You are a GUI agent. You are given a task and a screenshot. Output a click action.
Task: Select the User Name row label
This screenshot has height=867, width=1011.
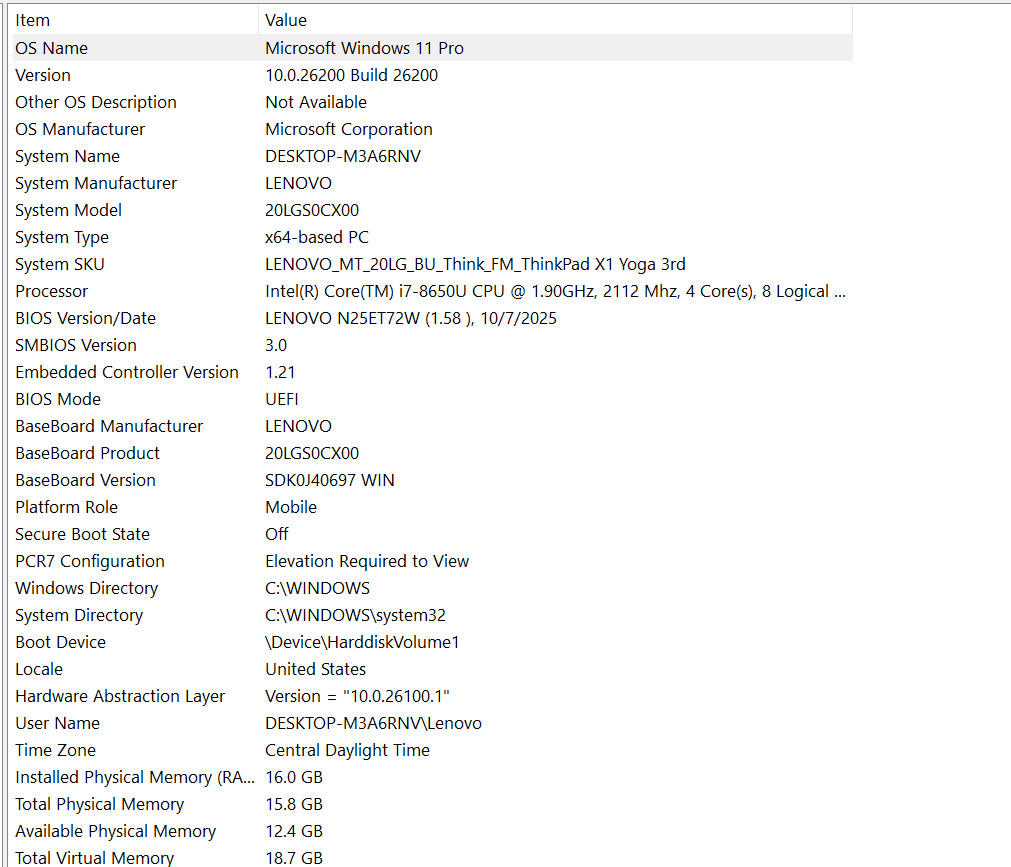tap(57, 725)
